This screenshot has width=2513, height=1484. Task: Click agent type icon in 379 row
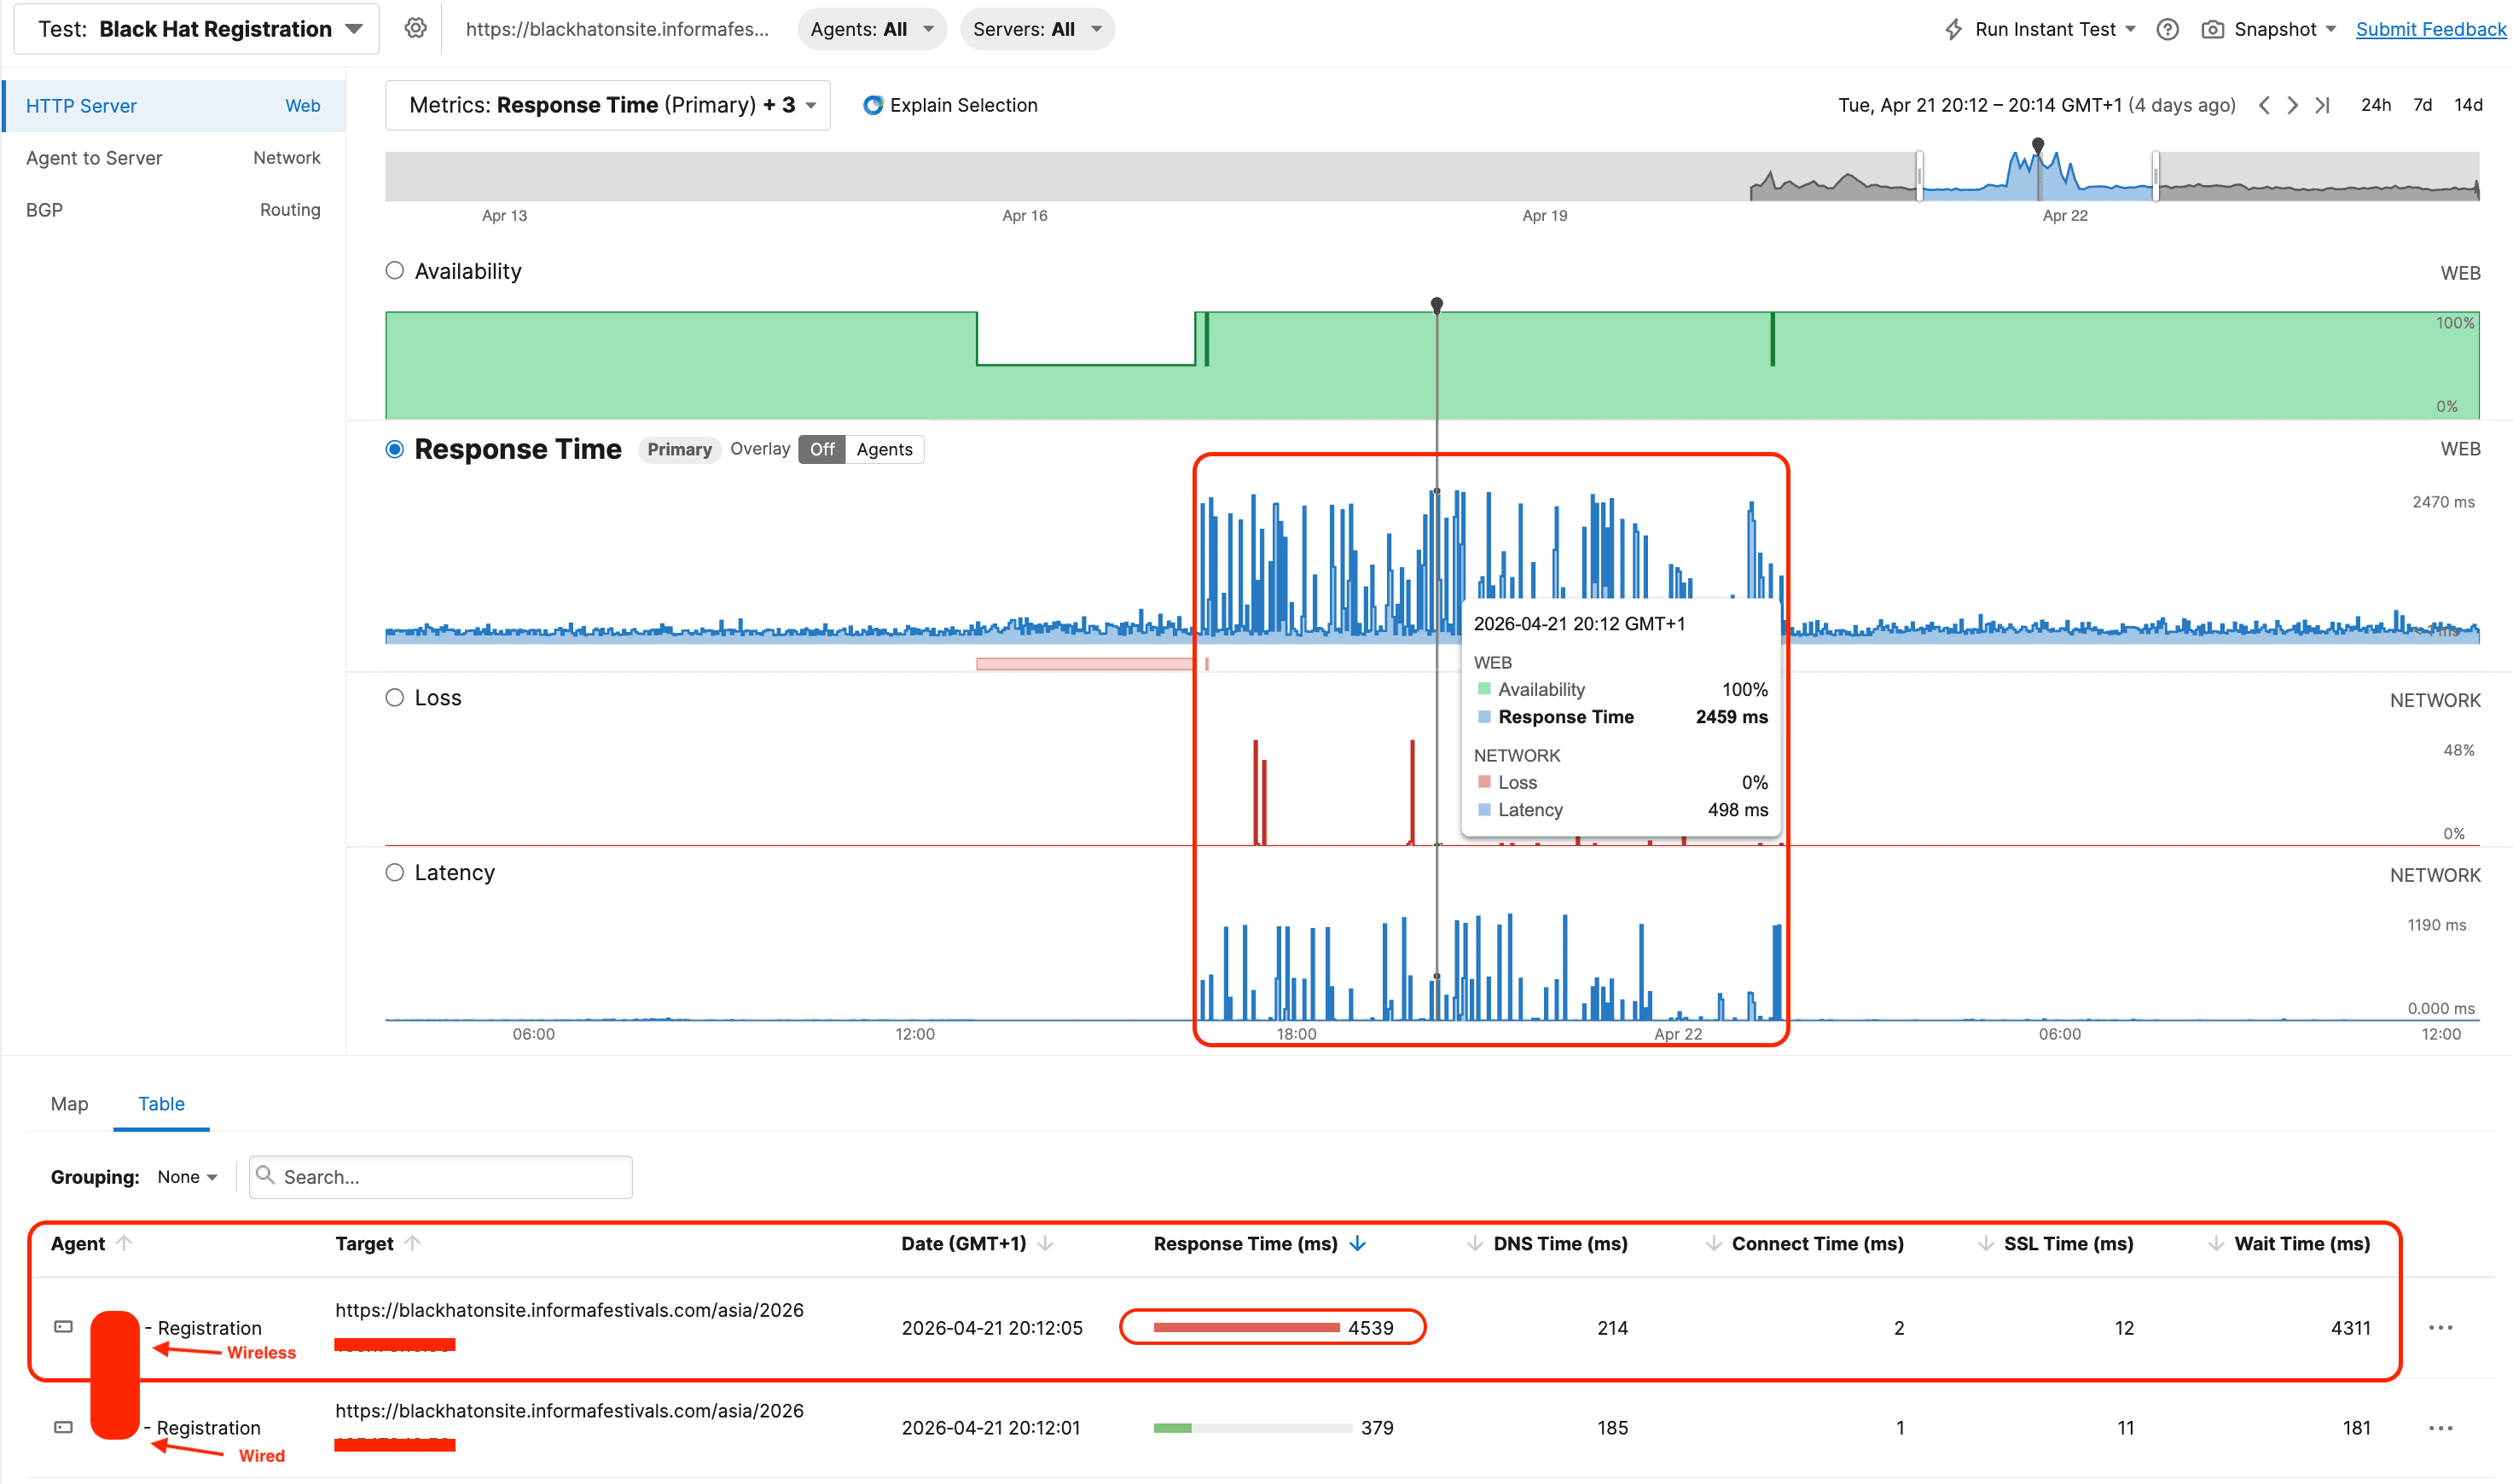63,1427
